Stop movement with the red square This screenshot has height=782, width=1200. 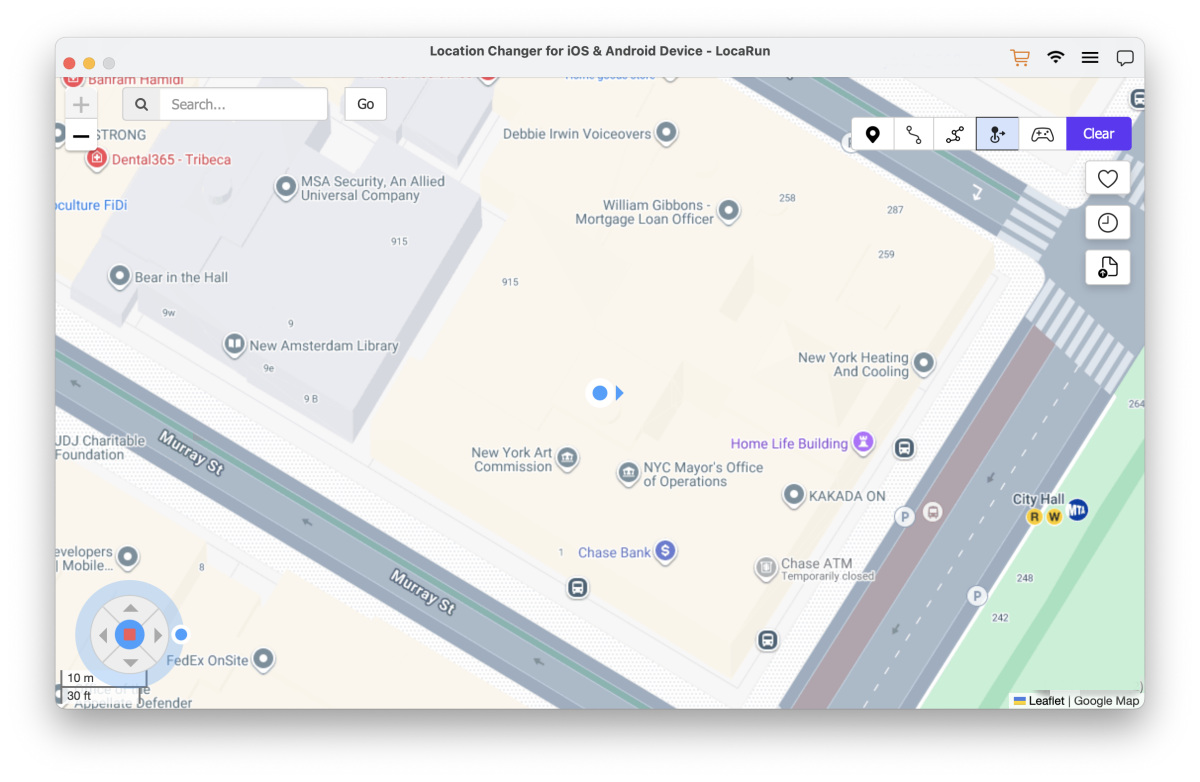pyautogui.click(x=130, y=635)
